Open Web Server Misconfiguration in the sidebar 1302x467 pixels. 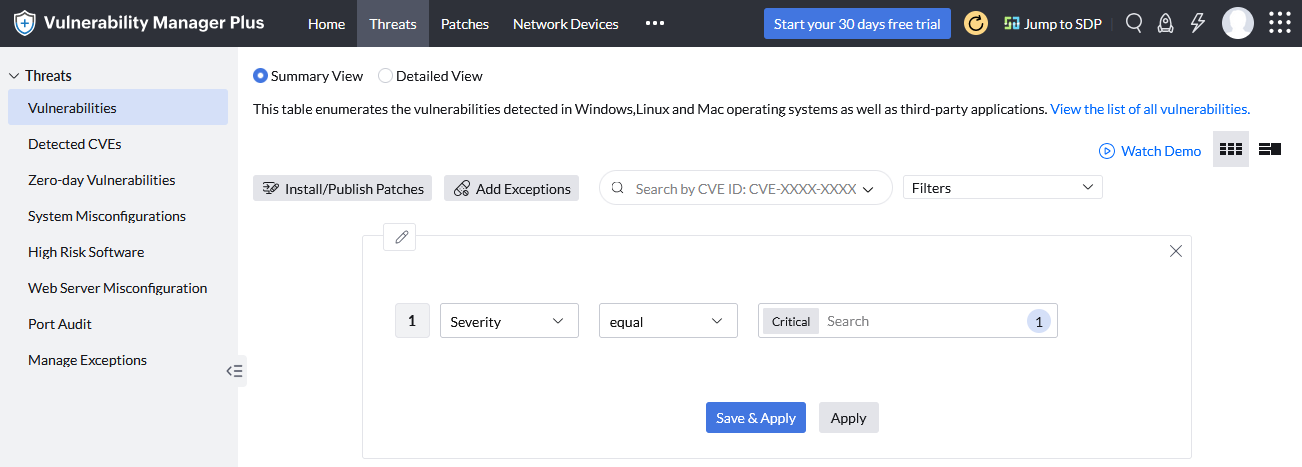118,287
